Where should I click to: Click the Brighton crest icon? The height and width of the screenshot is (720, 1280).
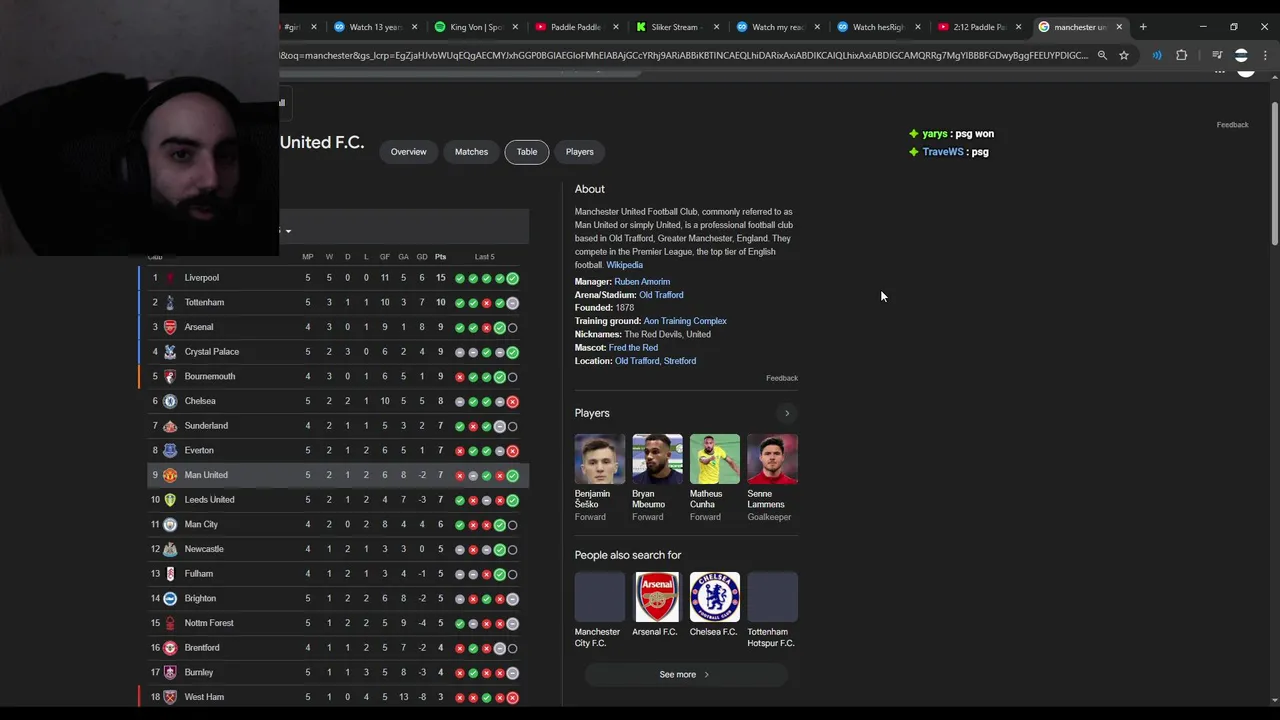click(x=170, y=598)
